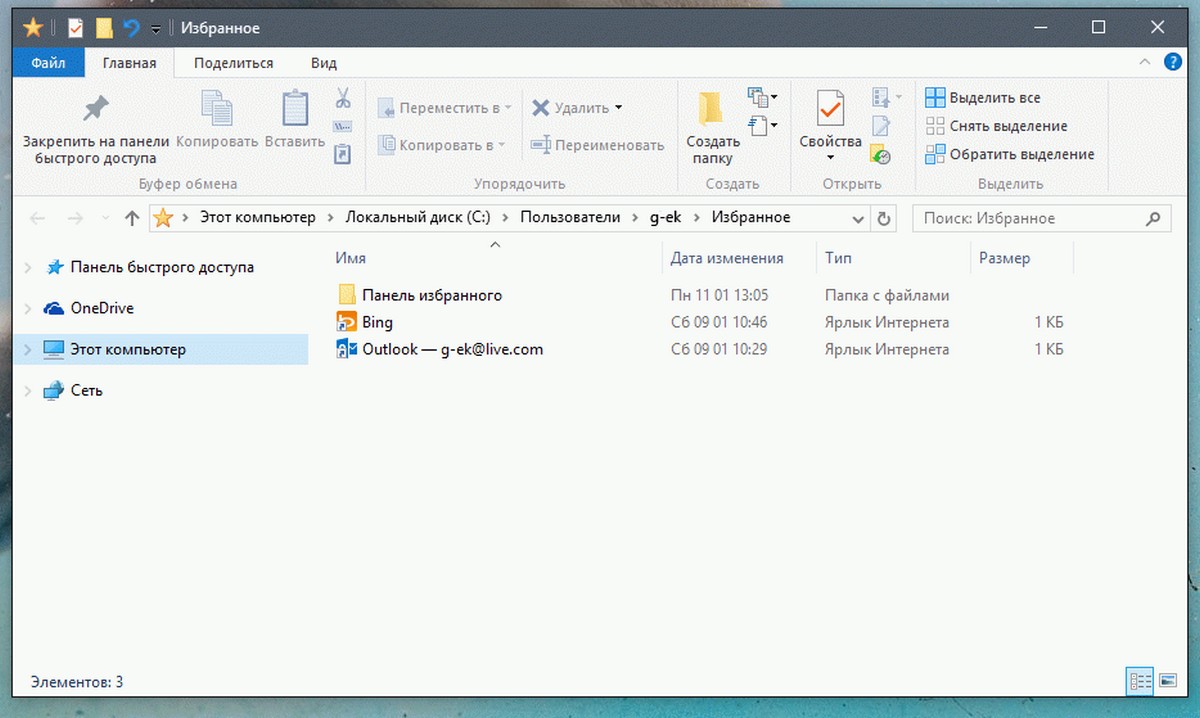Open the address bar history dropdown
The height and width of the screenshot is (718, 1200).
(x=858, y=219)
